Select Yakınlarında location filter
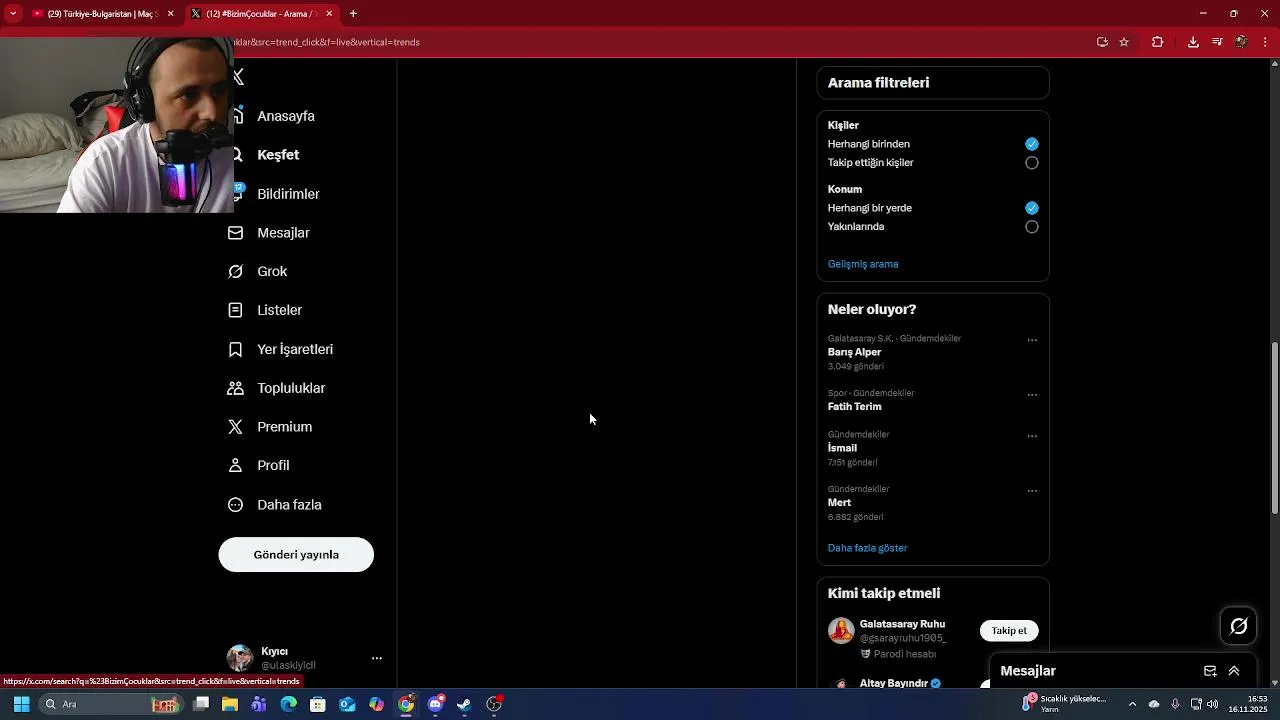Image resolution: width=1280 pixels, height=720 pixels. [x=1032, y=227]
